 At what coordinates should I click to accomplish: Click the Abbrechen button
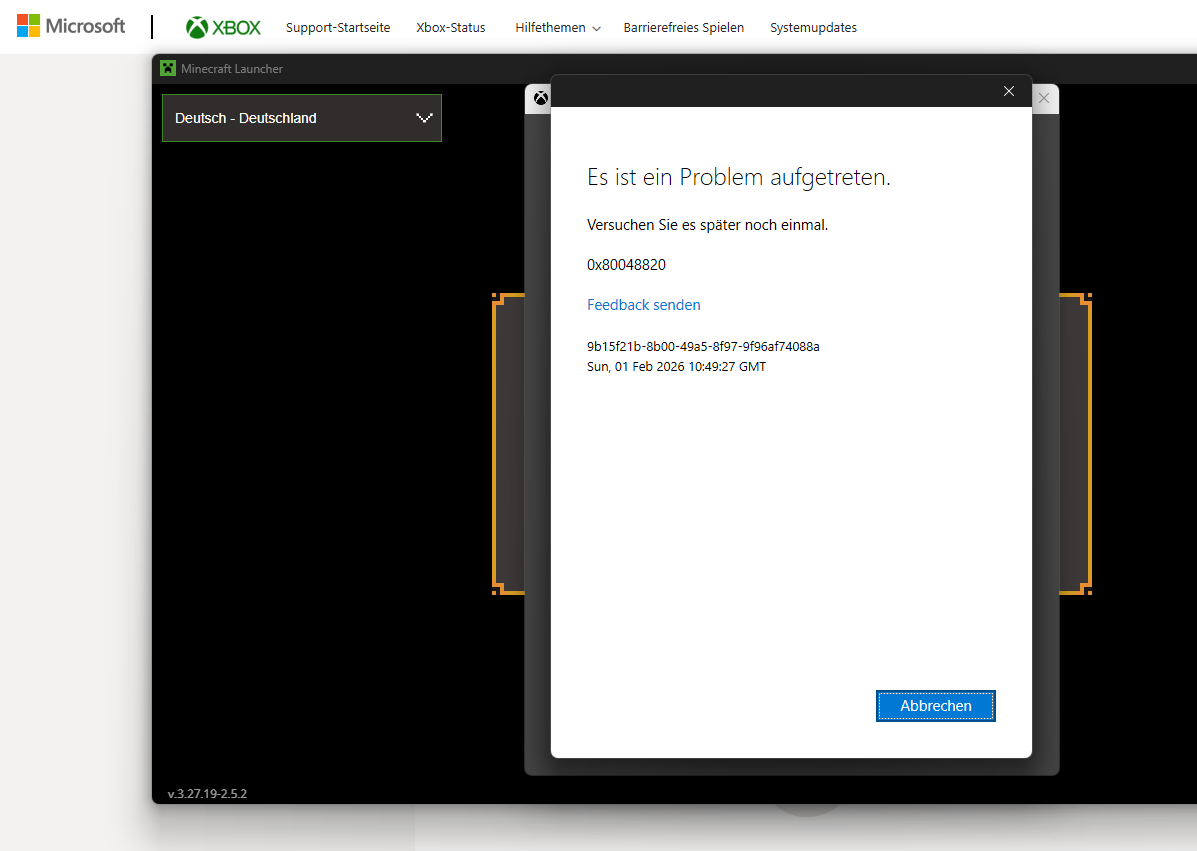935,706
